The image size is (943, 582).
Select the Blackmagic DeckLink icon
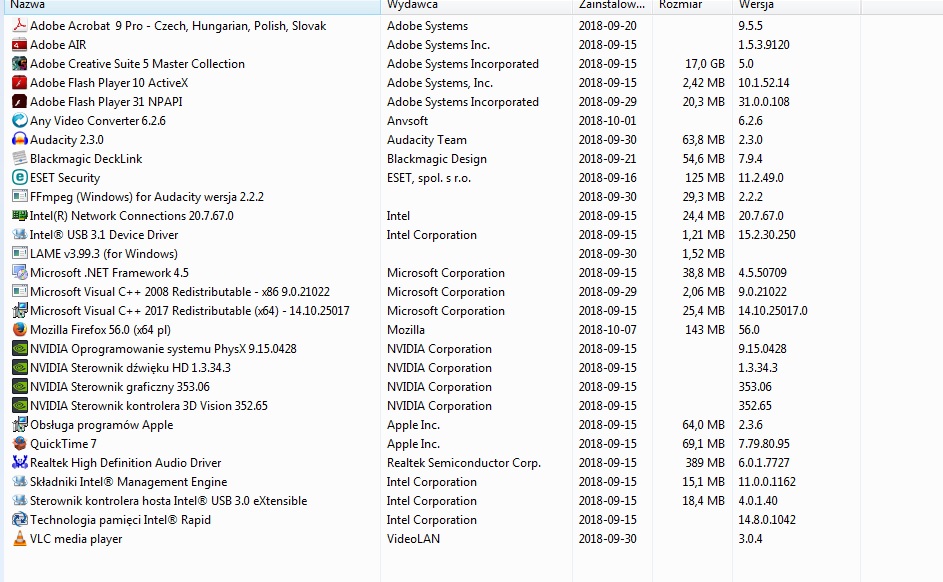pos(20,159)
